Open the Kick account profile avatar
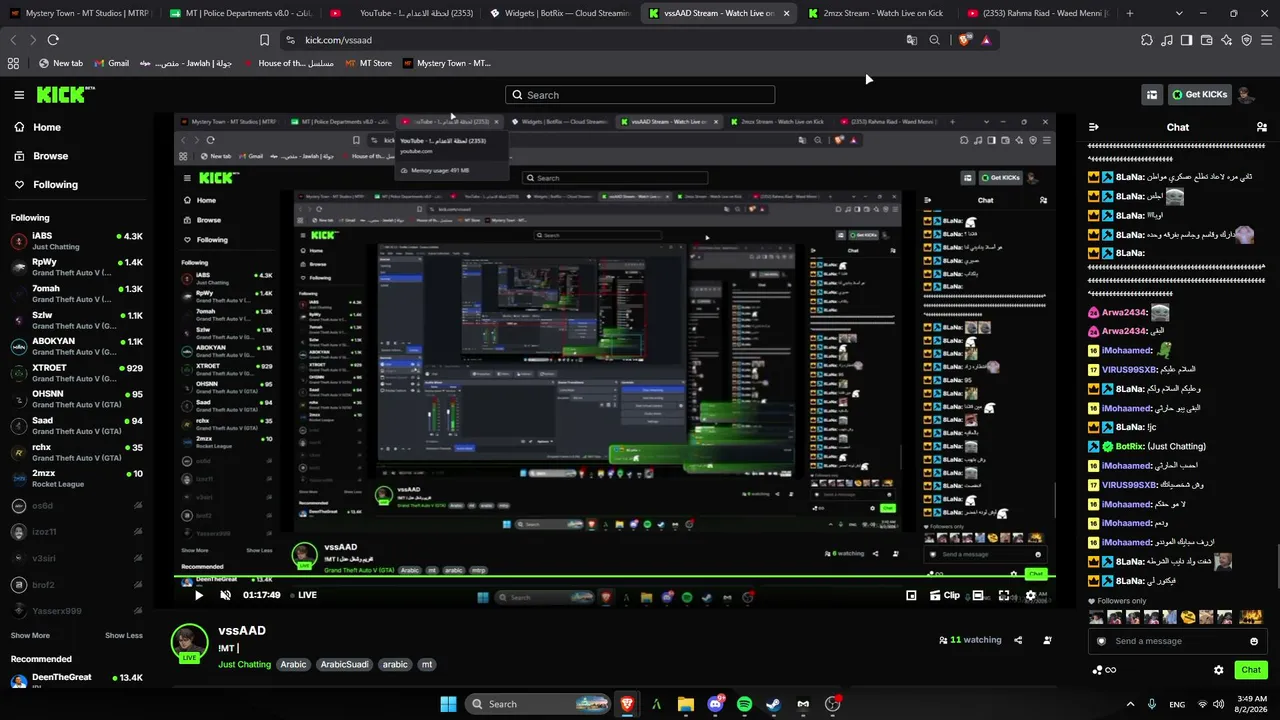The width and height of the screenshot is (1280, 720). point(1245,95)
